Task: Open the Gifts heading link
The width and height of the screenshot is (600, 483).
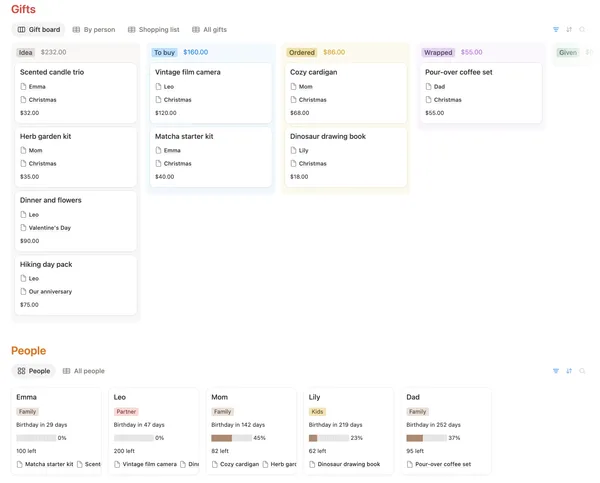Action: (x=23, y=9)
